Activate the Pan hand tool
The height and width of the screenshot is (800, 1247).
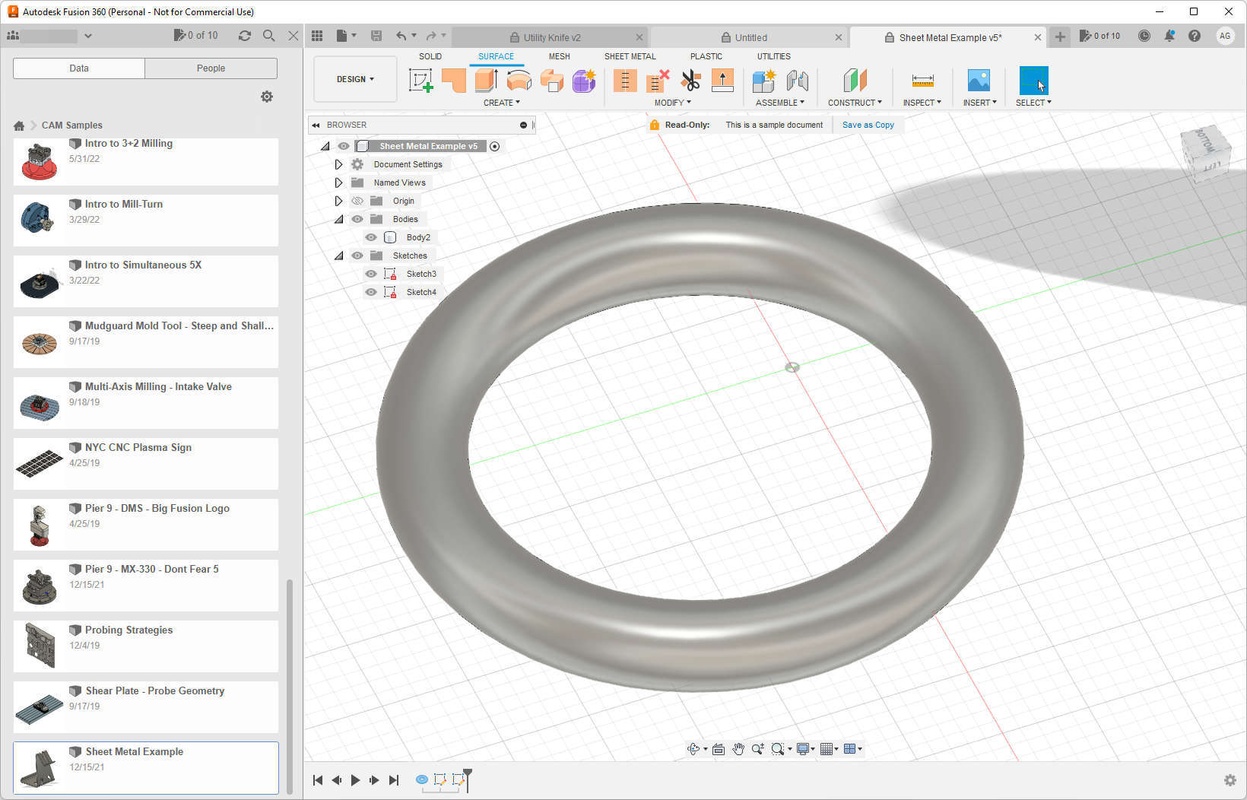pos(738,749)
